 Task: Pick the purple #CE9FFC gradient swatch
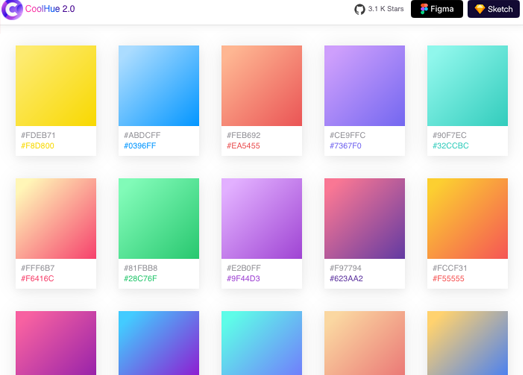[365, 86]
